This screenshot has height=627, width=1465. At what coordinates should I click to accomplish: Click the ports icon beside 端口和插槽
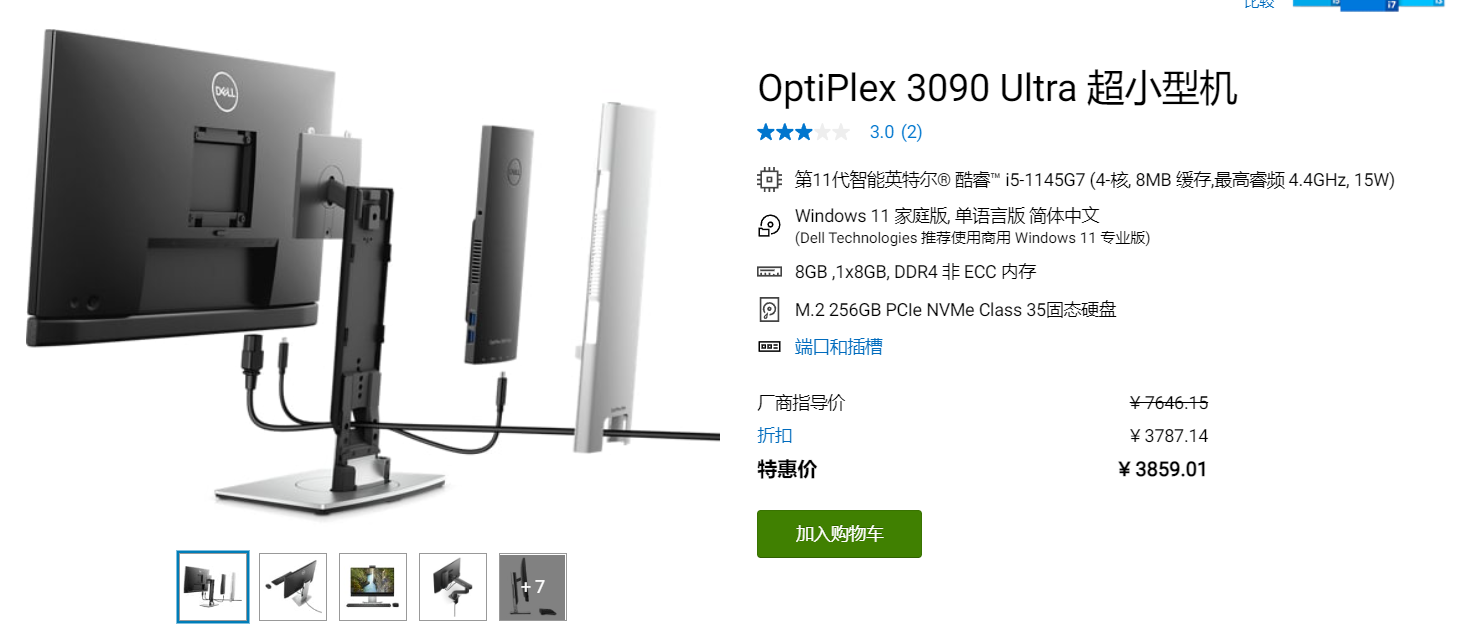tap(769, 347)
